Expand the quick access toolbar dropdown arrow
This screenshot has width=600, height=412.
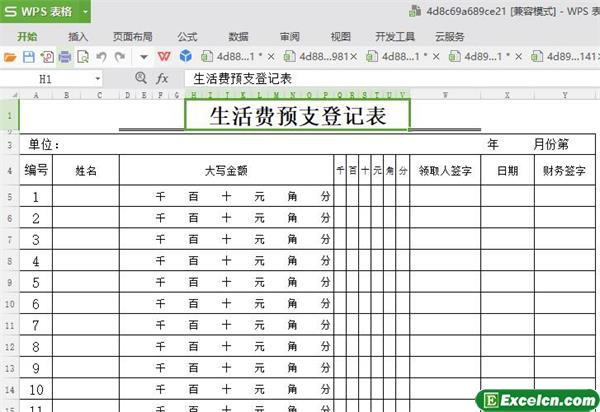click(144, 58)
